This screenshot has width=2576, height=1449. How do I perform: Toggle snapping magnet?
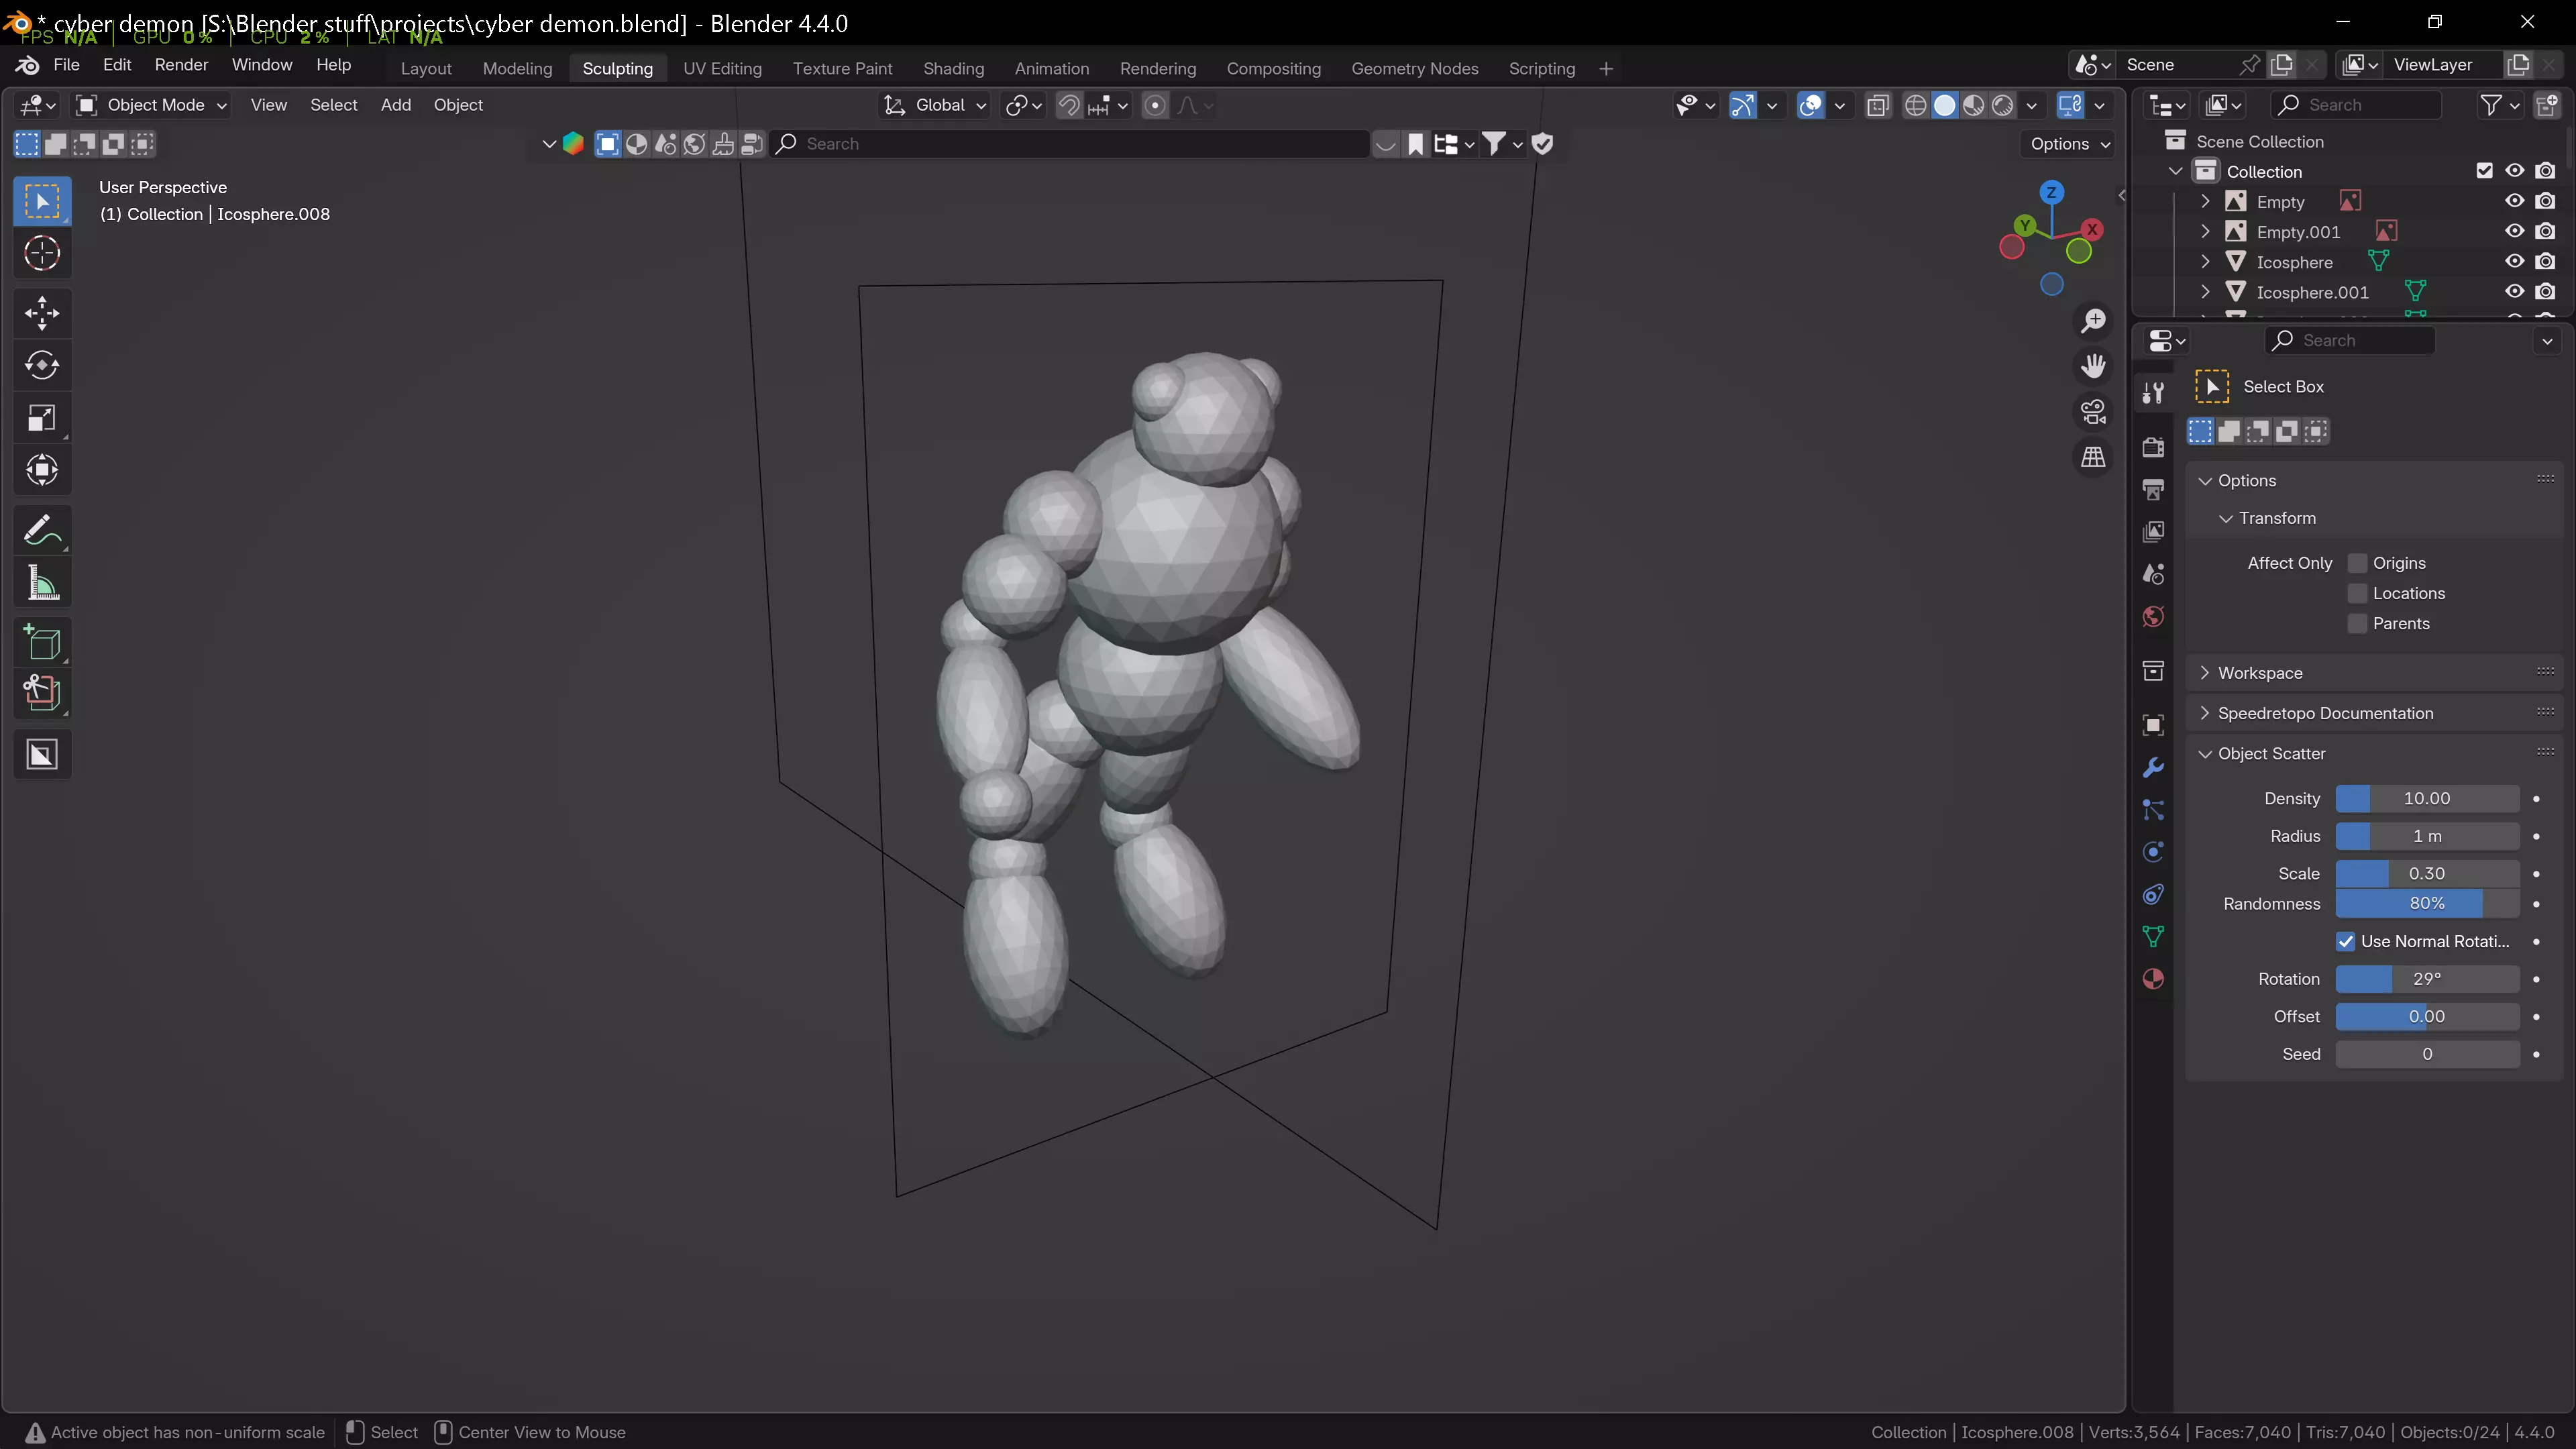[x=1069, y=105]
